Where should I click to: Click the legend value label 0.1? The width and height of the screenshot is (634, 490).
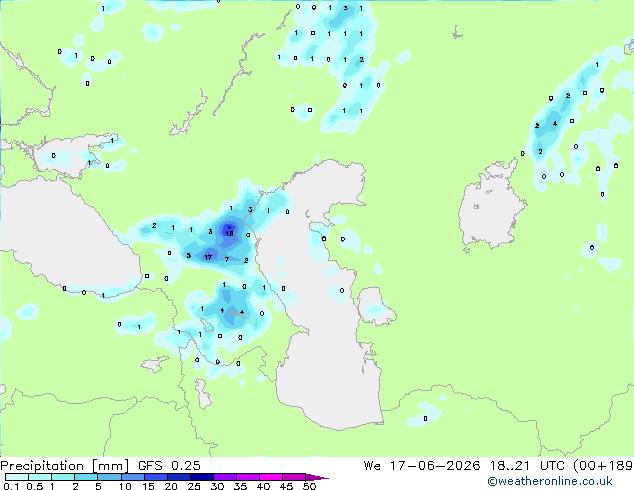click(11, 486)
